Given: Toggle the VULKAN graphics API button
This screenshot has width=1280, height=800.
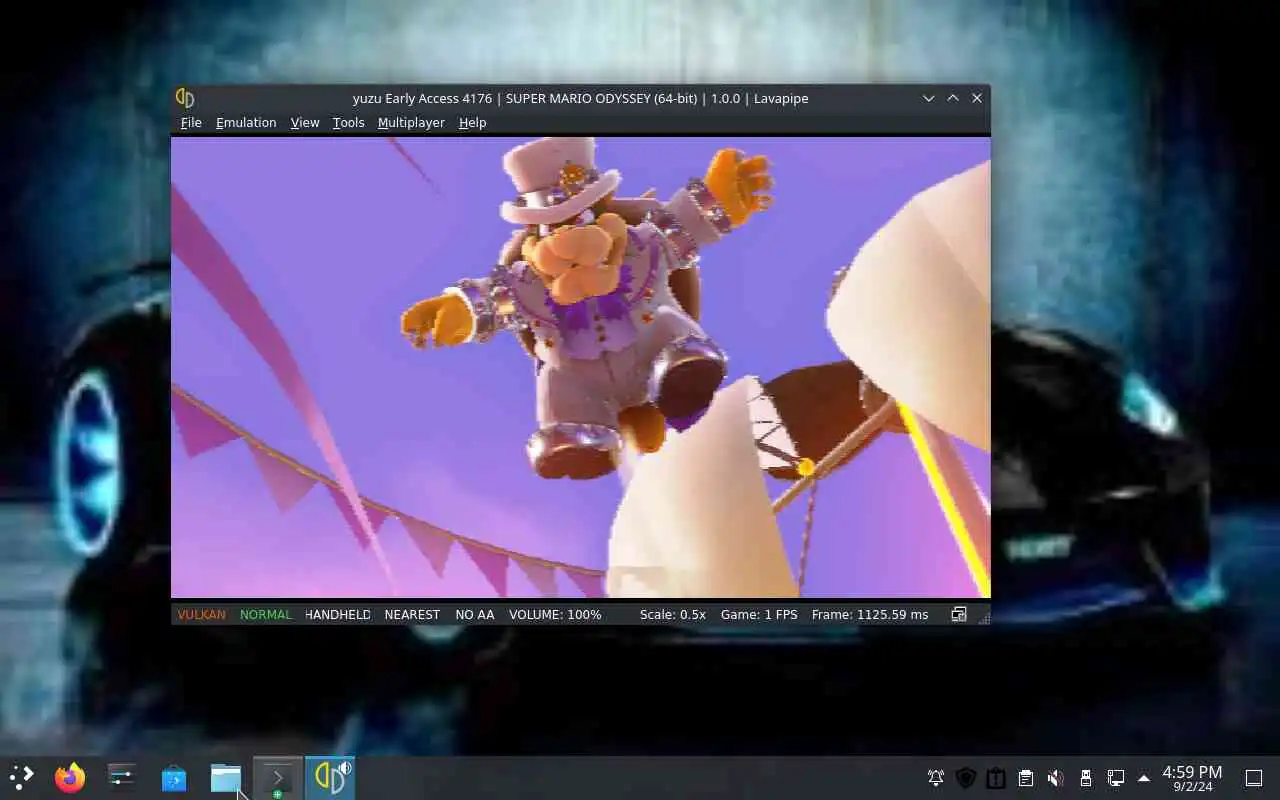Looking at the screenshot, I should pyautogui.click(x=201, y=614).
